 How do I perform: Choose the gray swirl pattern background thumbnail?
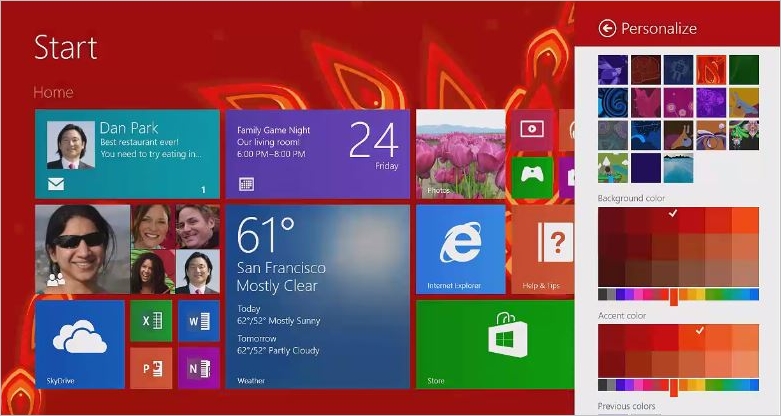(613, 135)
